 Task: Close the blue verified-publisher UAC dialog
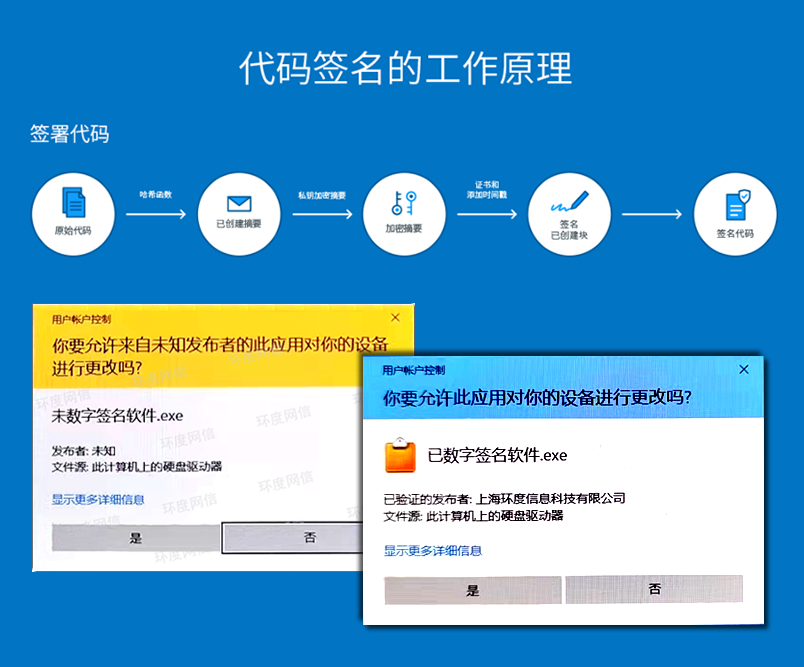(742, 369)
